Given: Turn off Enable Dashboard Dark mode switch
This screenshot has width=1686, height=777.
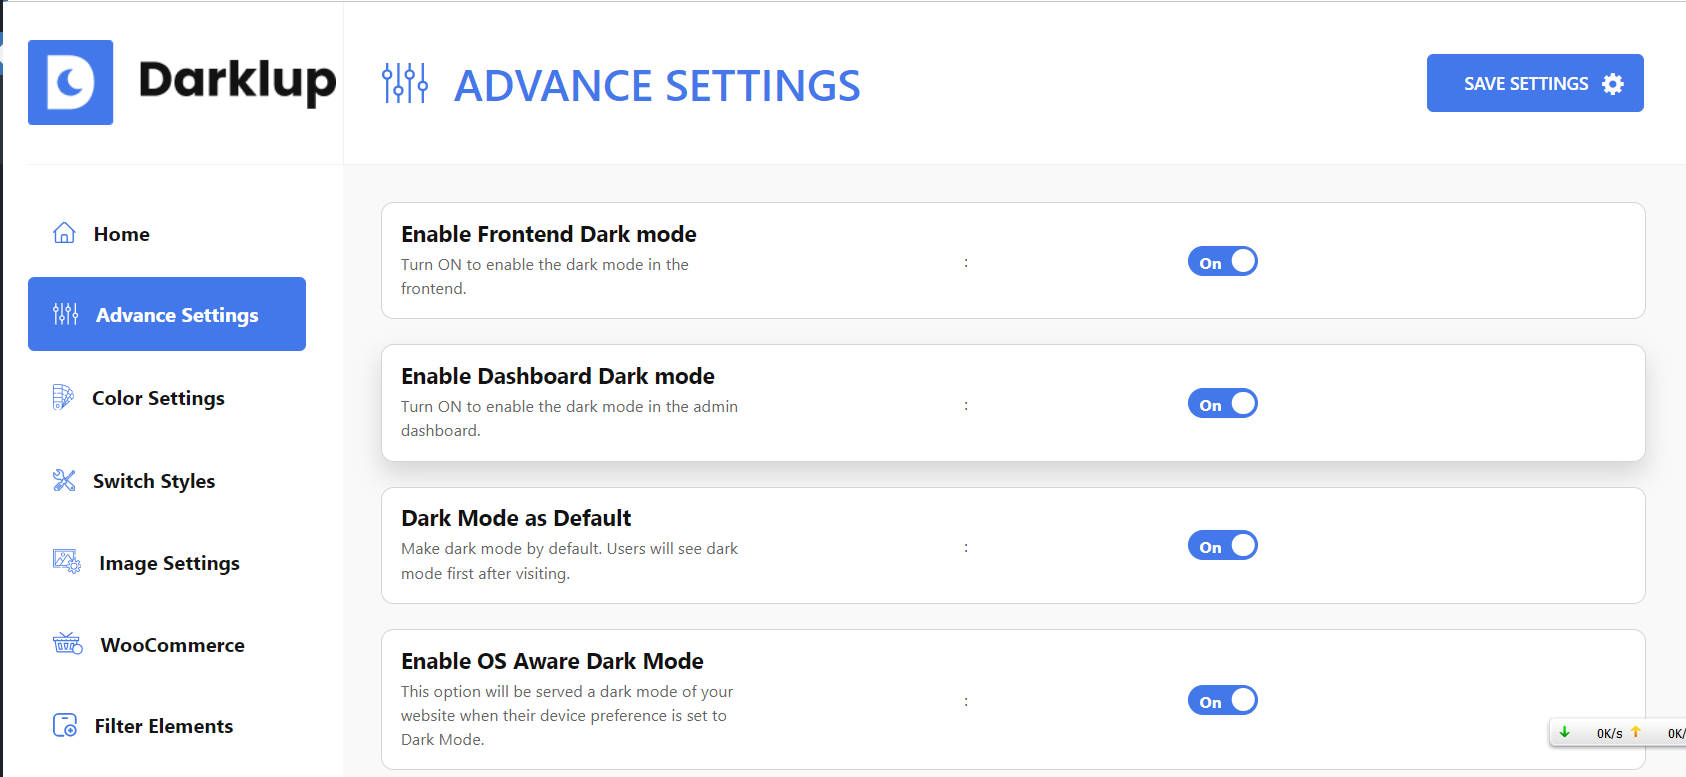Looking at the screenshot, I should point(1222,404).
